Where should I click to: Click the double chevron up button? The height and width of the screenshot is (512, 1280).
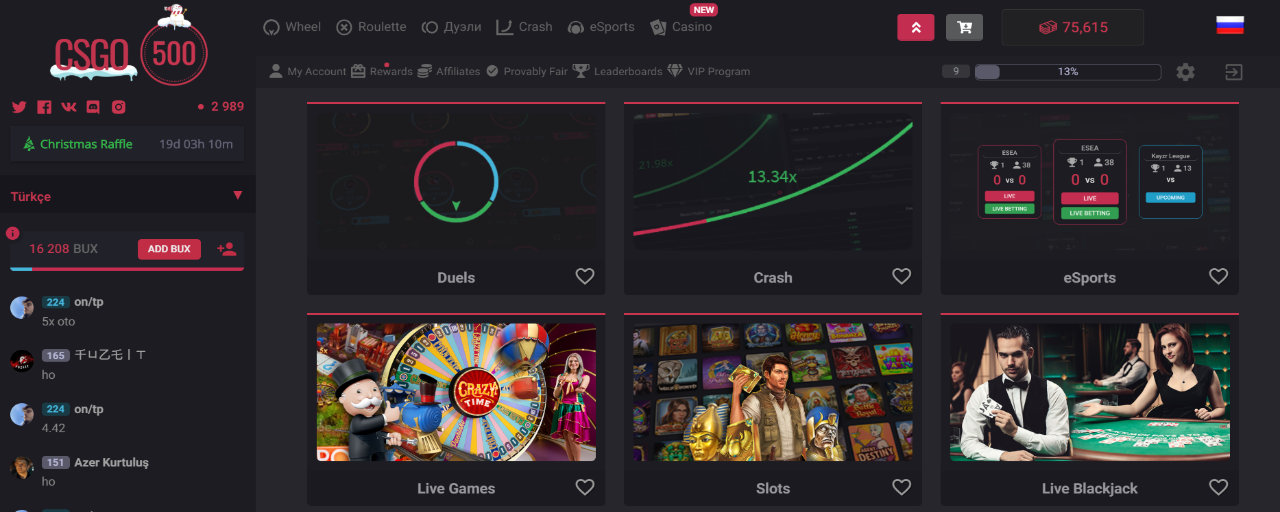click(x=915, y=27)
